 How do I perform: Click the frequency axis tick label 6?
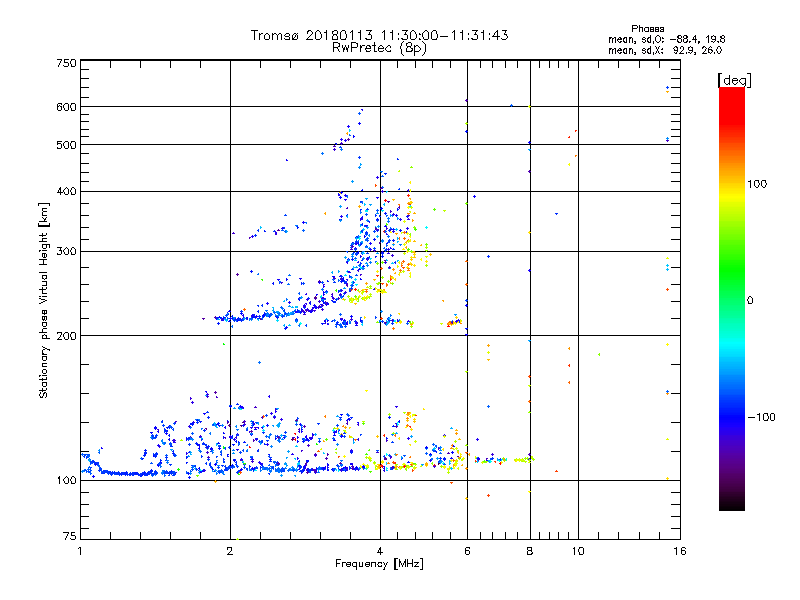(x=467, y=551)
